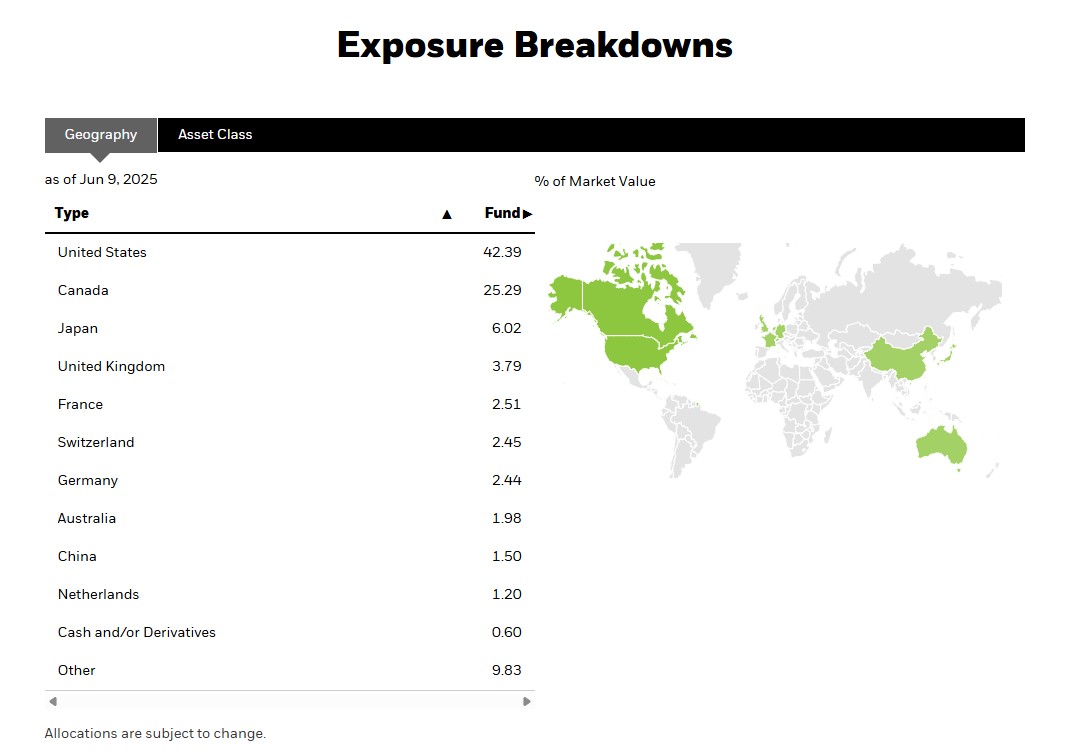Click the horizontal scrollbar track under the table

290,701
